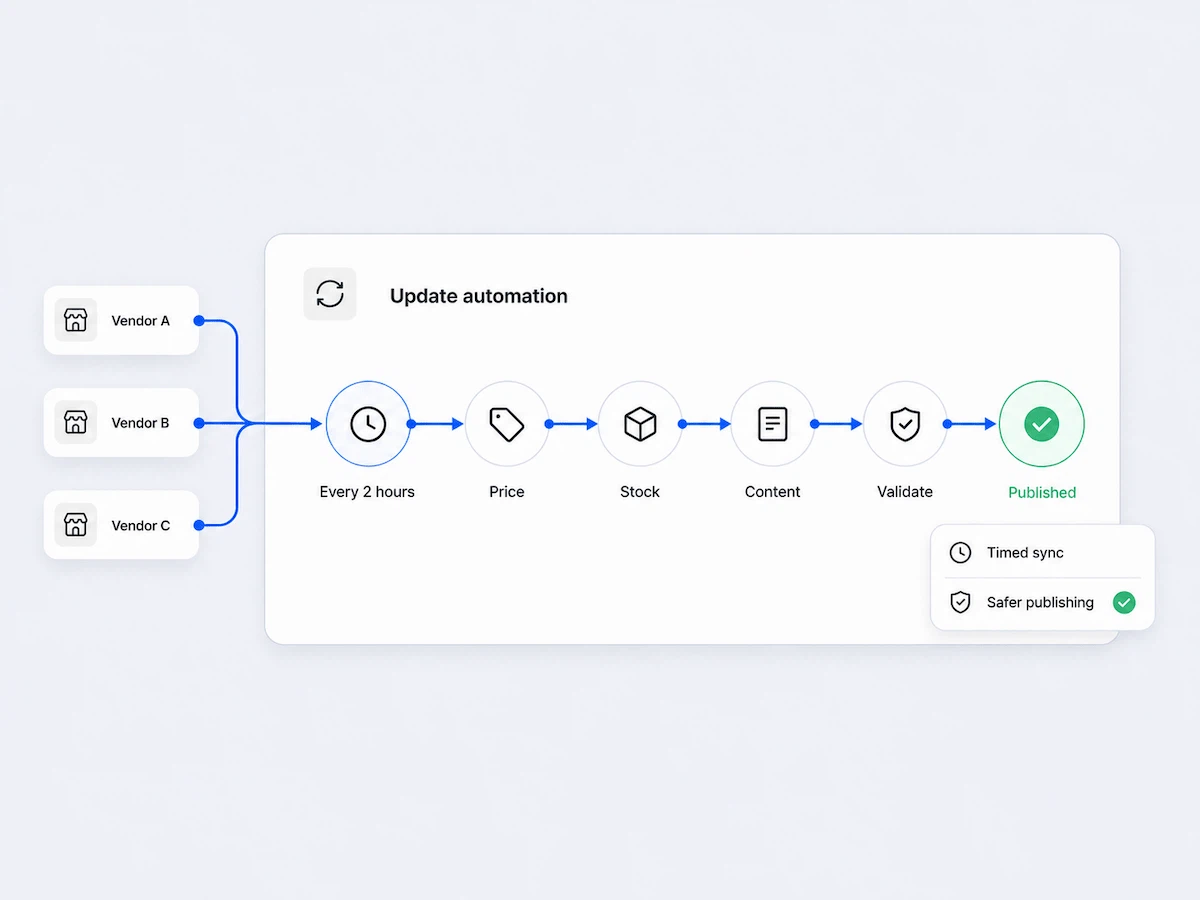The height and width of the screenshot is (900, 1200).
Task: Click the Vendor C store icon
Action: (76, 525)
